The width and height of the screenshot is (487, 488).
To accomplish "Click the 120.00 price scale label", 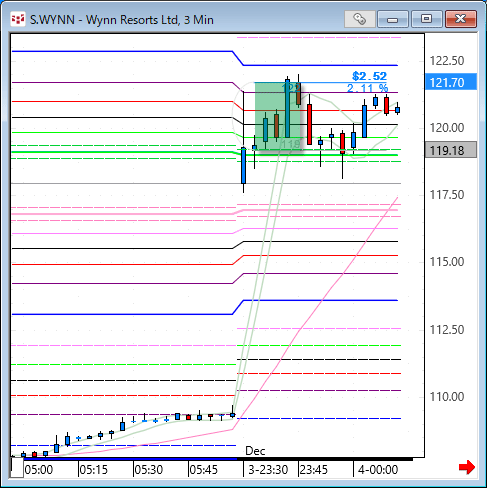I will tap(447, 128).
